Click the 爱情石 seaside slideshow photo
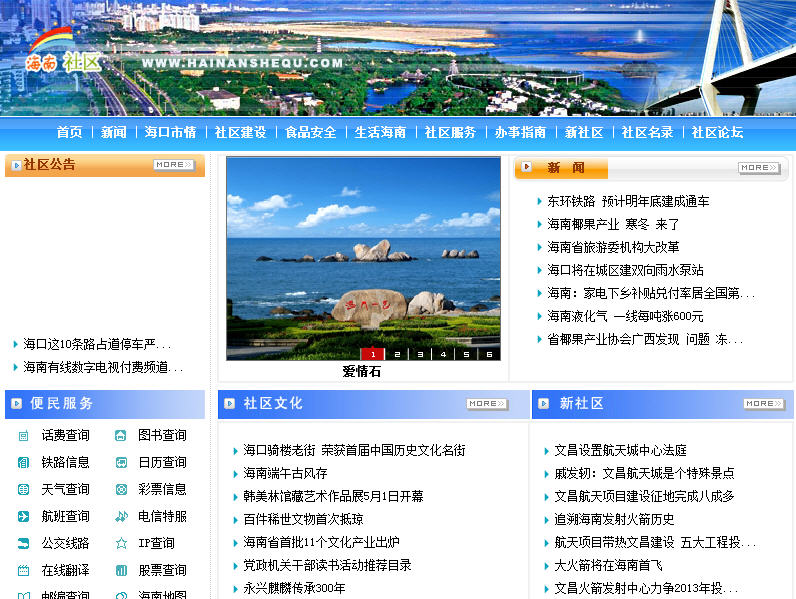Viewport: 796px width, 599px height. coord(363,255)
